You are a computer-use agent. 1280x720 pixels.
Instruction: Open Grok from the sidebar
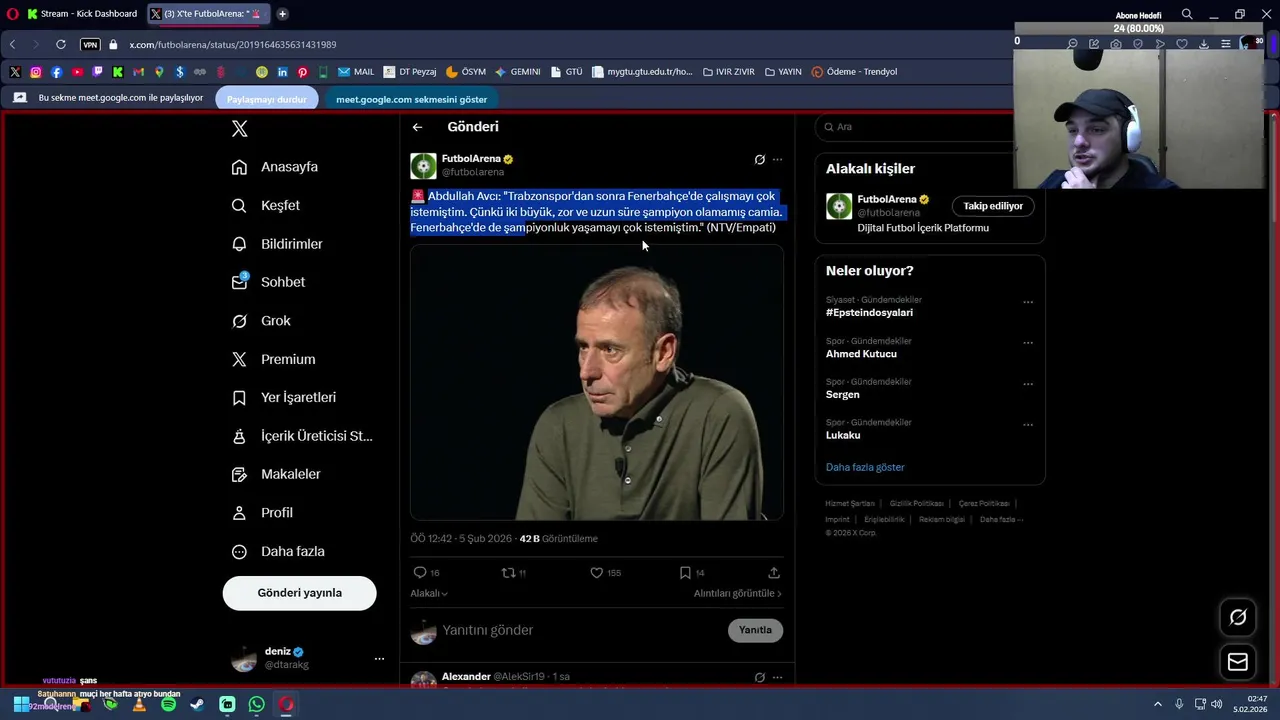click(x=261, y=321)
